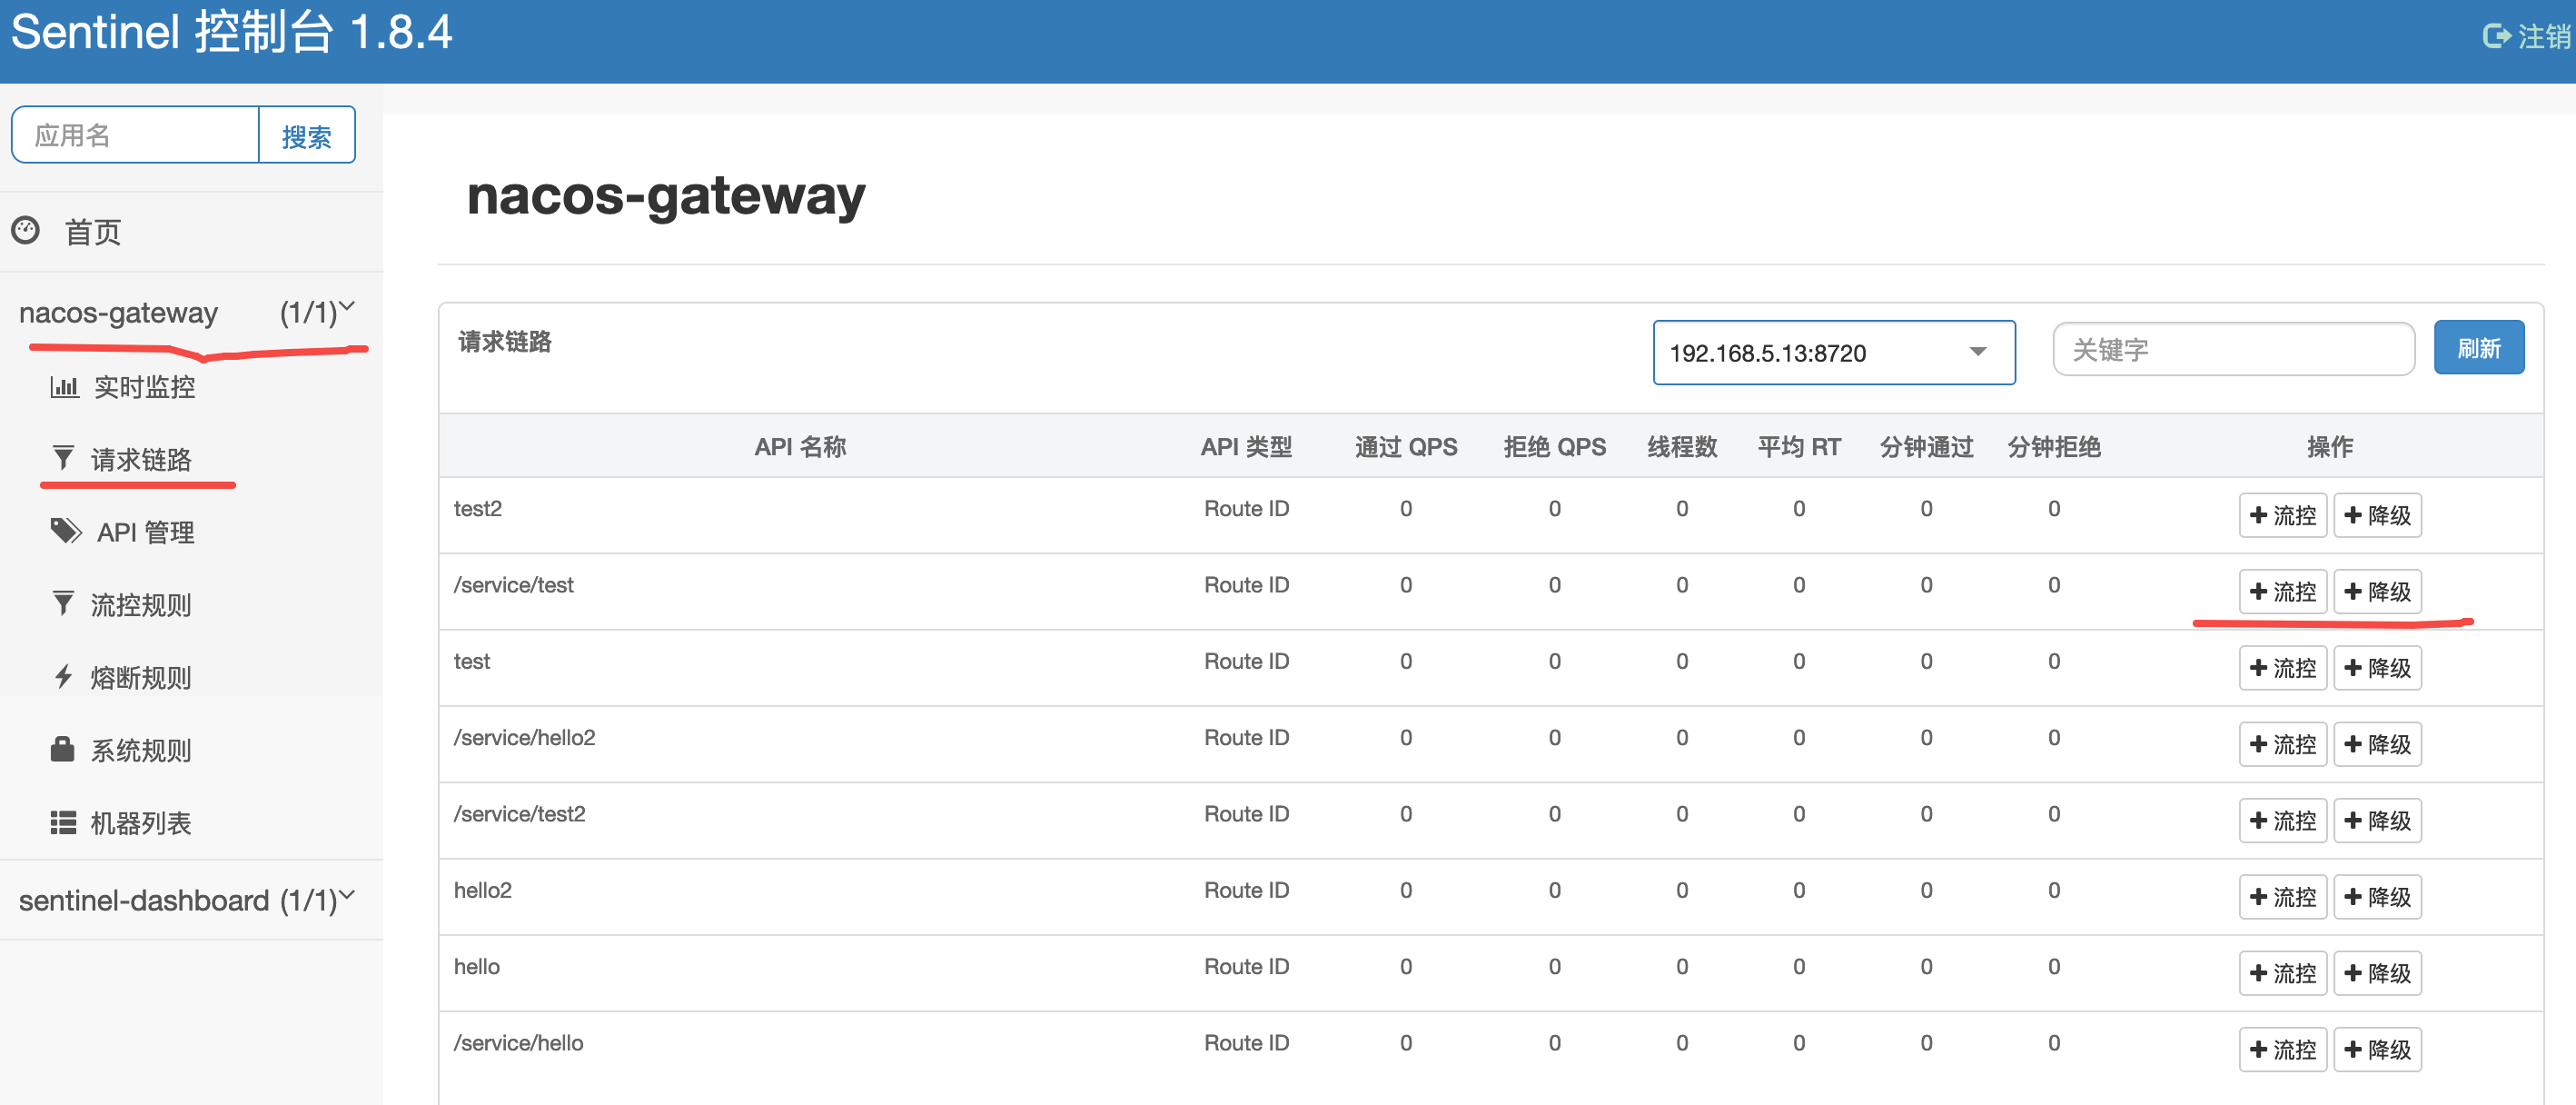Add 降级 rule for hello2 route
2576x1105 pixels.
tap(2377, 896)
